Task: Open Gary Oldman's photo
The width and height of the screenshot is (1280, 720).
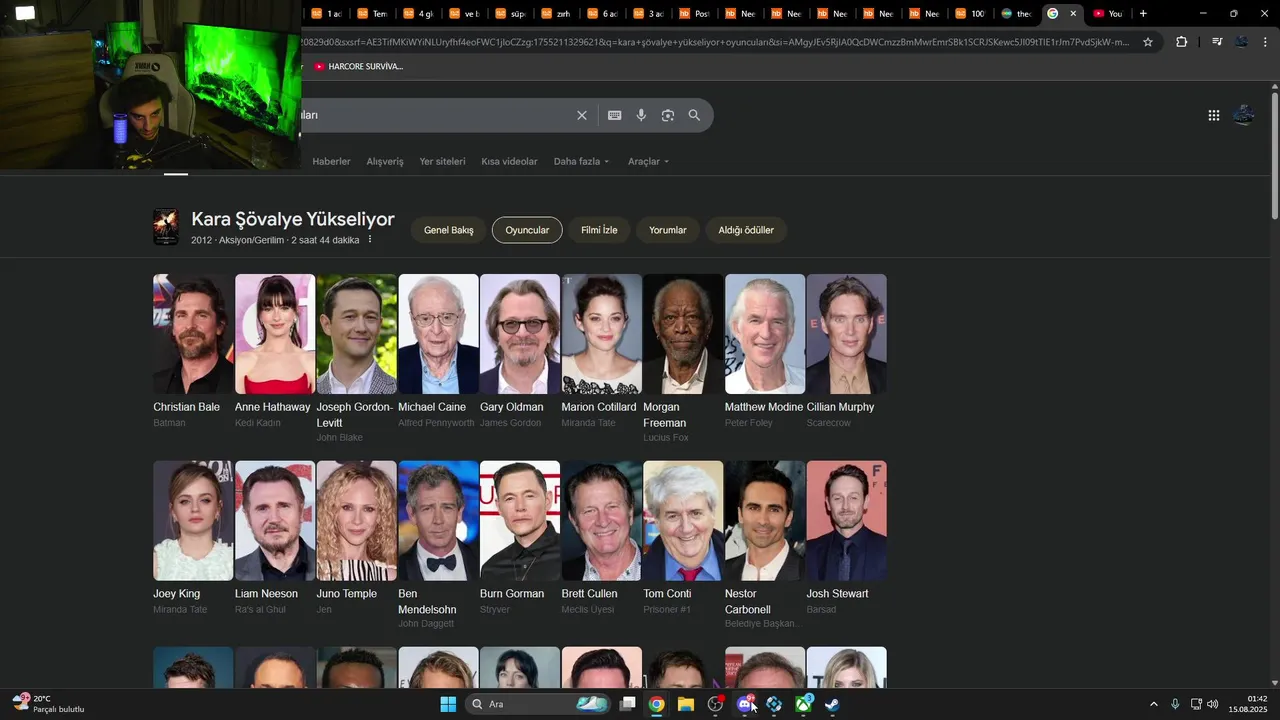Action: click(520, 334)
